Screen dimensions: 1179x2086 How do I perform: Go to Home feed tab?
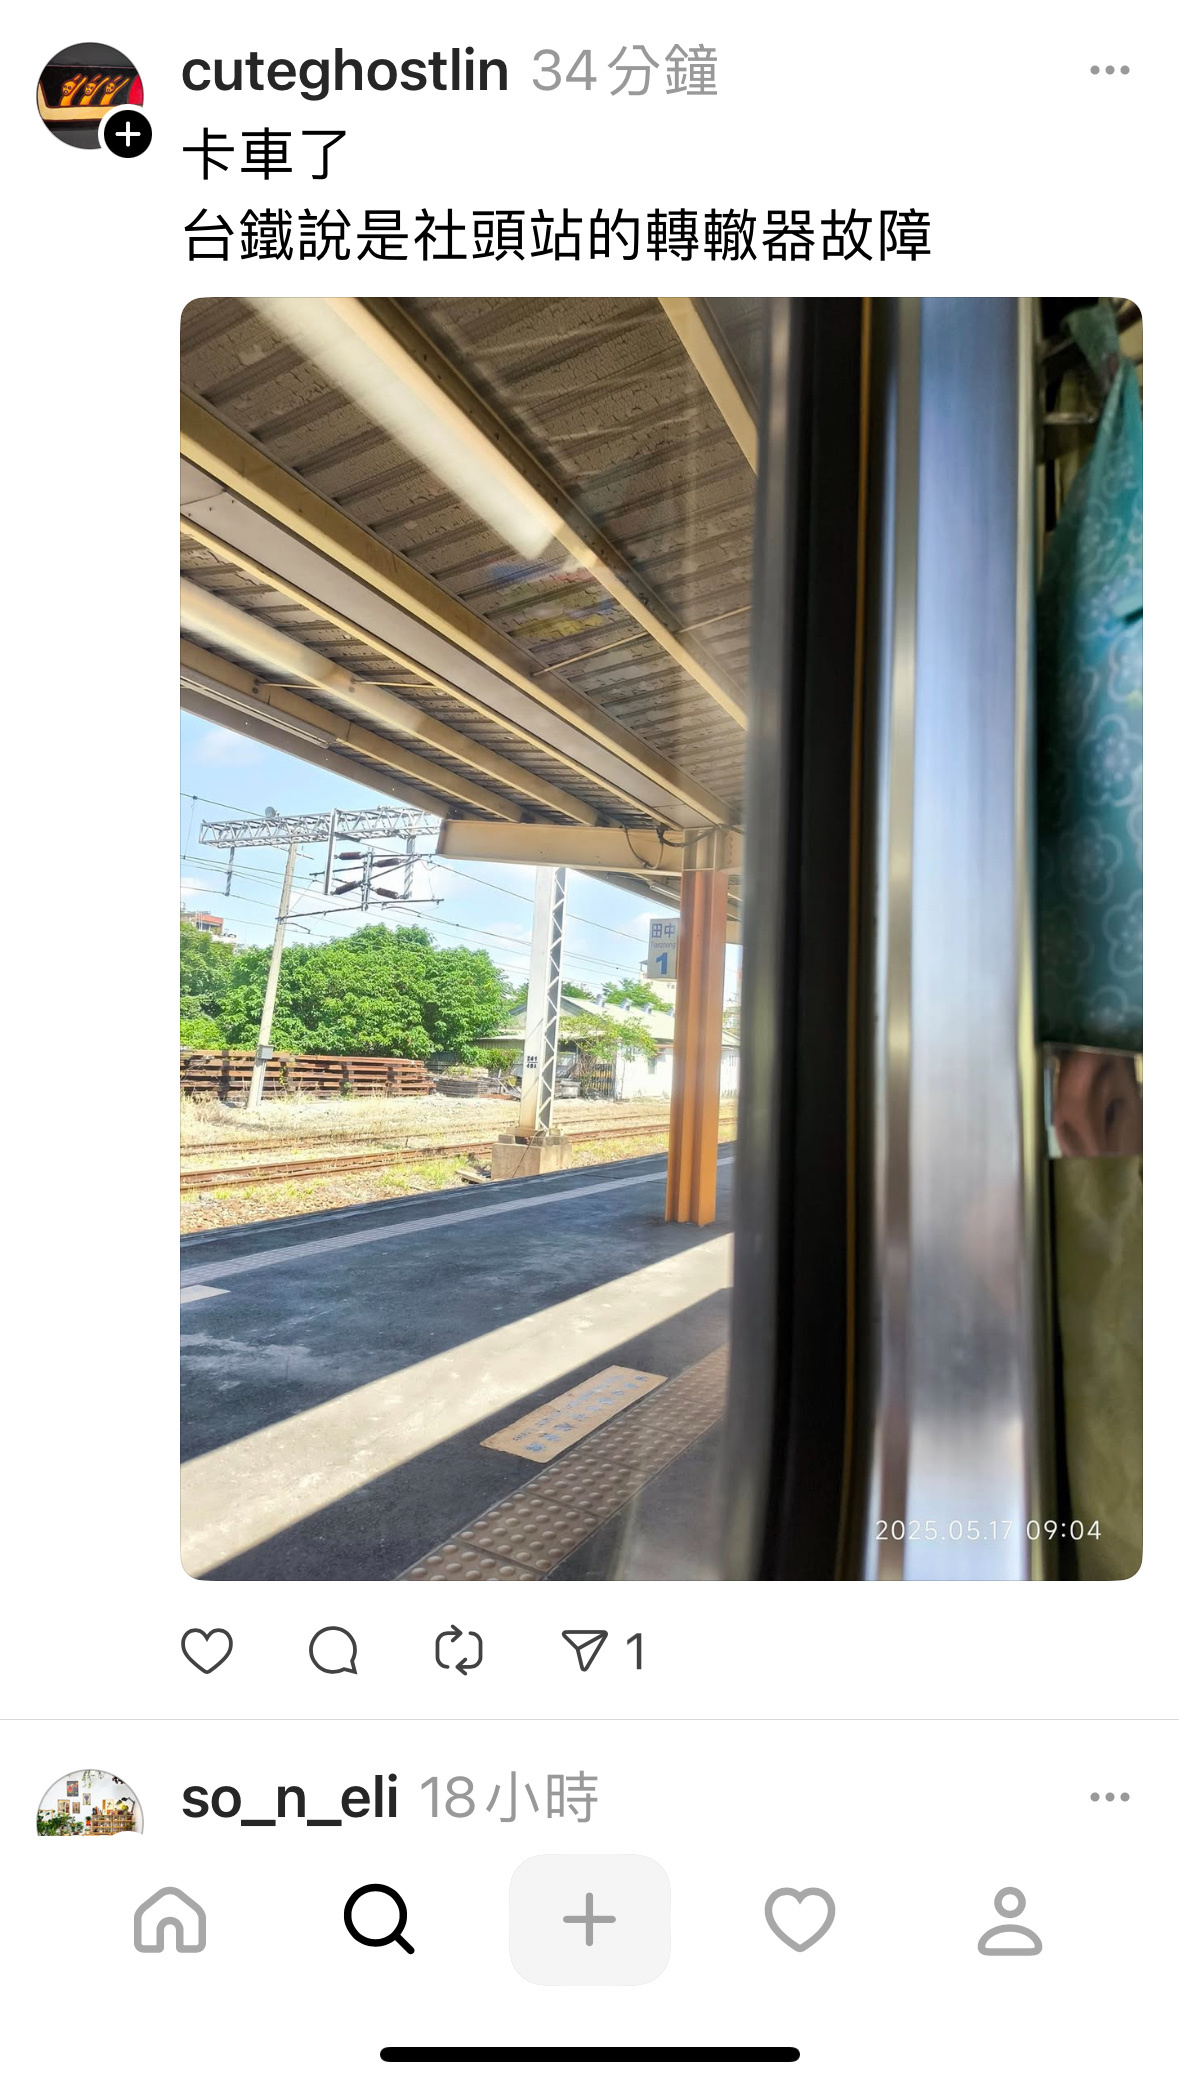click(x=170, y=1919)
